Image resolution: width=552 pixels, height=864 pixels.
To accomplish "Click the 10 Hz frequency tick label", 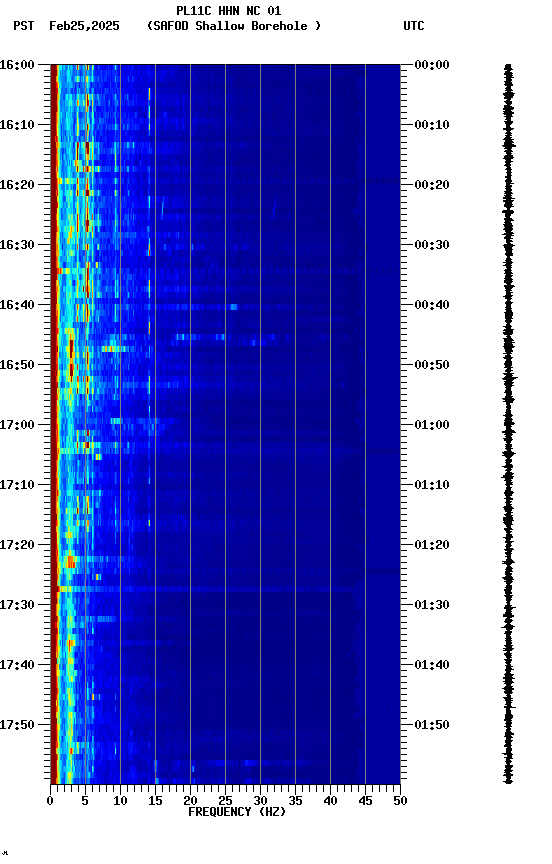I will (120, 801).
